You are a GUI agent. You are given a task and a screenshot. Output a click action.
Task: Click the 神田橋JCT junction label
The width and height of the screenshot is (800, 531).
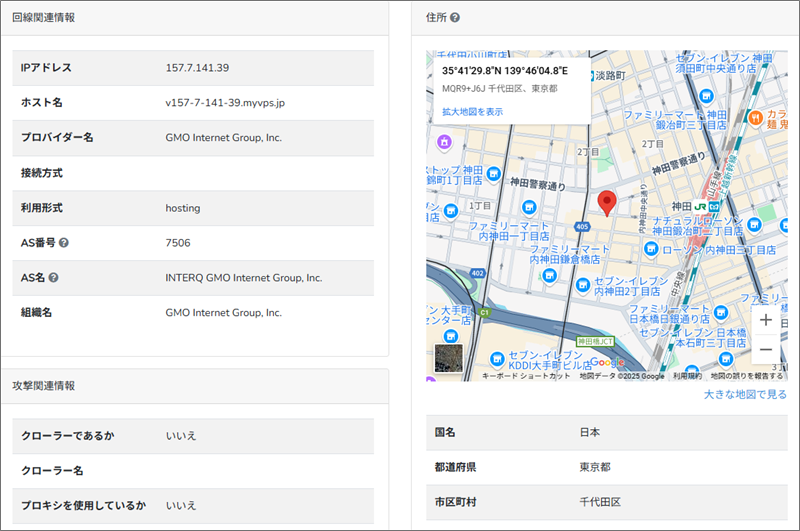click(x=595, y=341)
